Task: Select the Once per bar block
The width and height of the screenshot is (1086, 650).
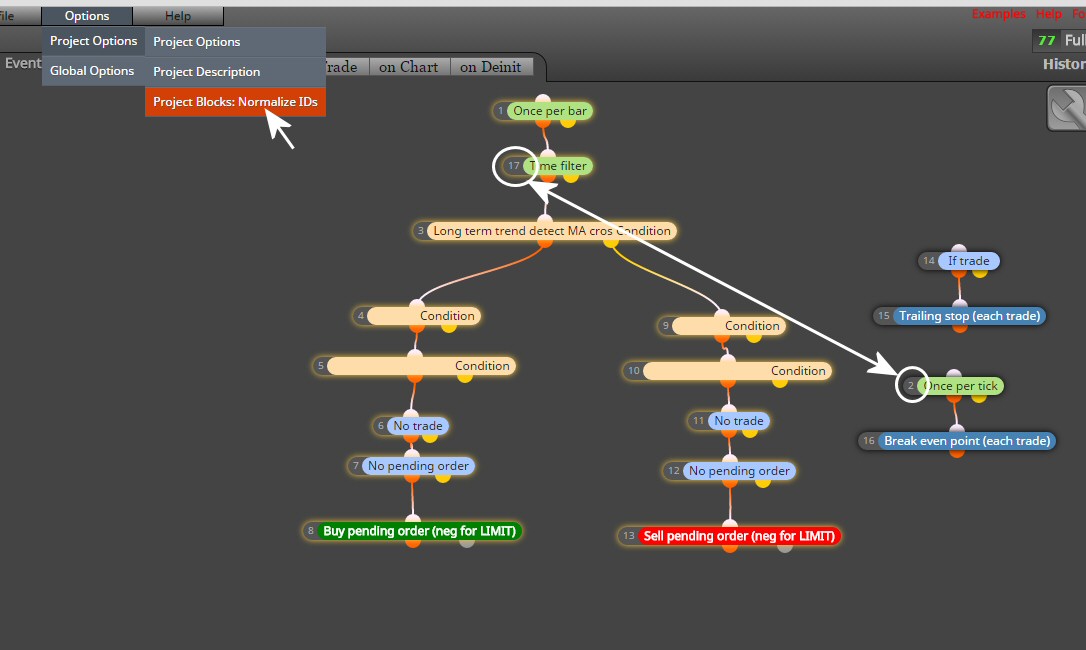Action: click(549, 111)
